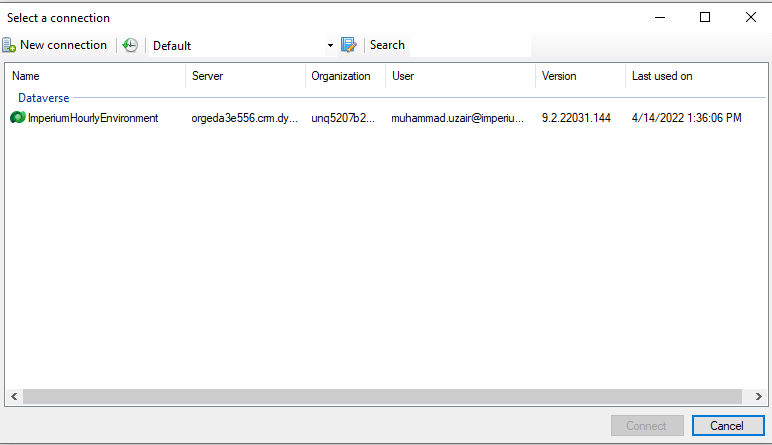772x445 pixels.
Task: Sort by the Name column header
Action: pos(95,76)
